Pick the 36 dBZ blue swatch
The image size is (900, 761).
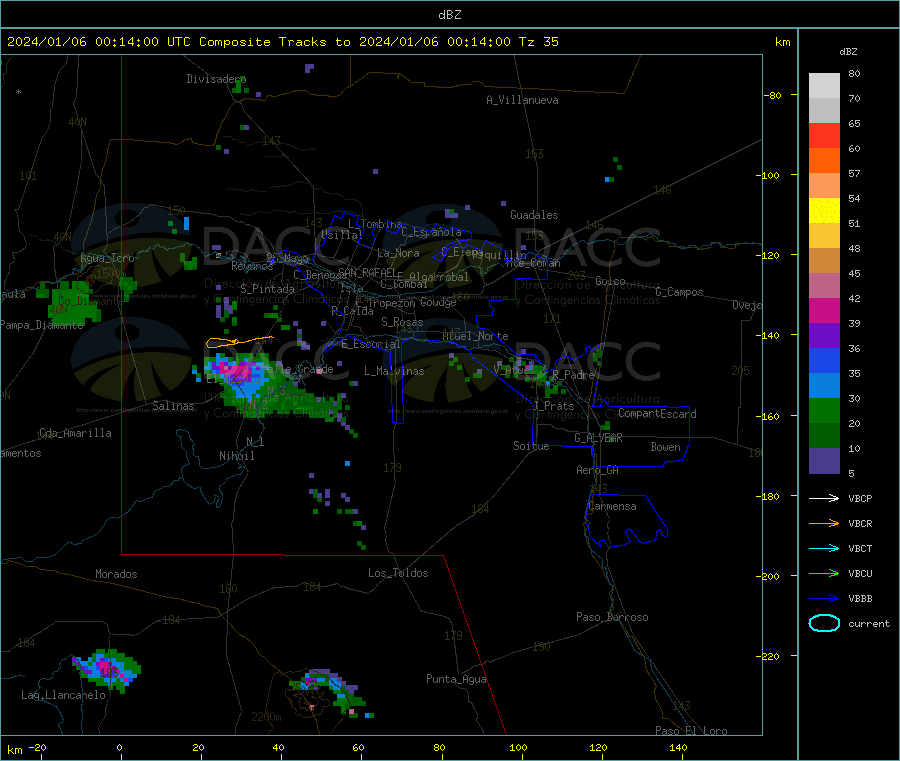click(824, 360)
